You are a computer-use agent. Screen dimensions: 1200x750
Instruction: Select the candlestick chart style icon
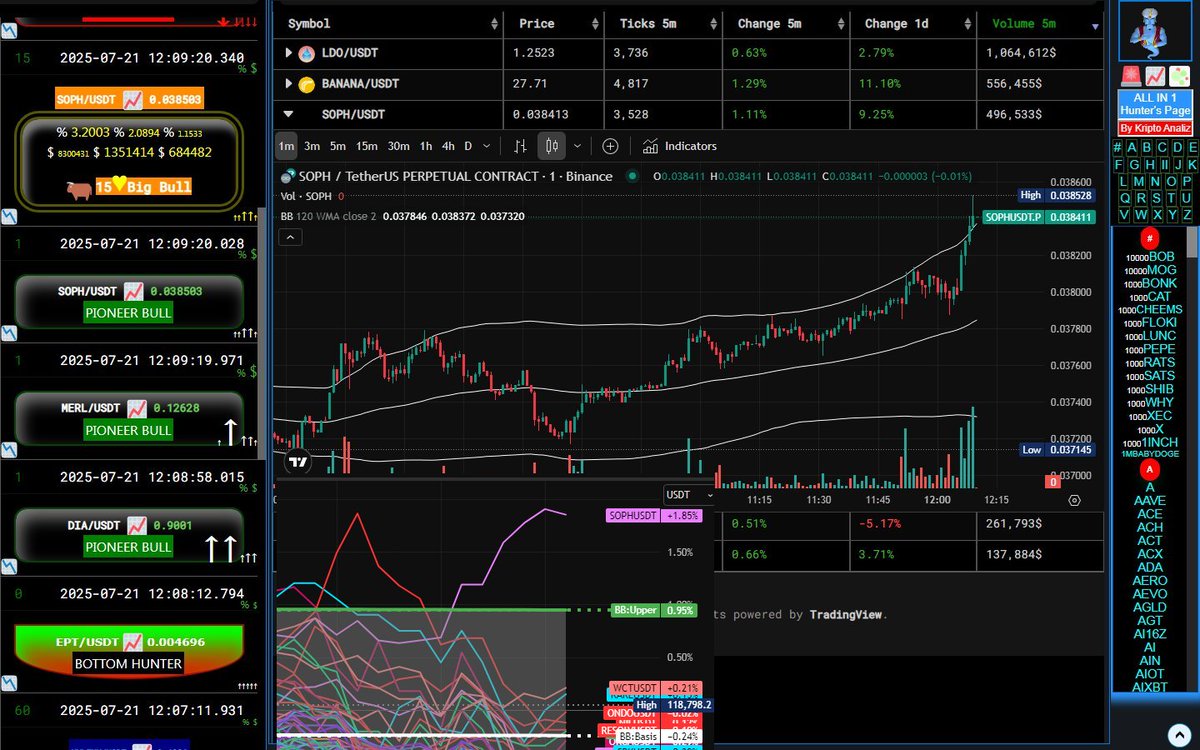[x=551, y=146]
